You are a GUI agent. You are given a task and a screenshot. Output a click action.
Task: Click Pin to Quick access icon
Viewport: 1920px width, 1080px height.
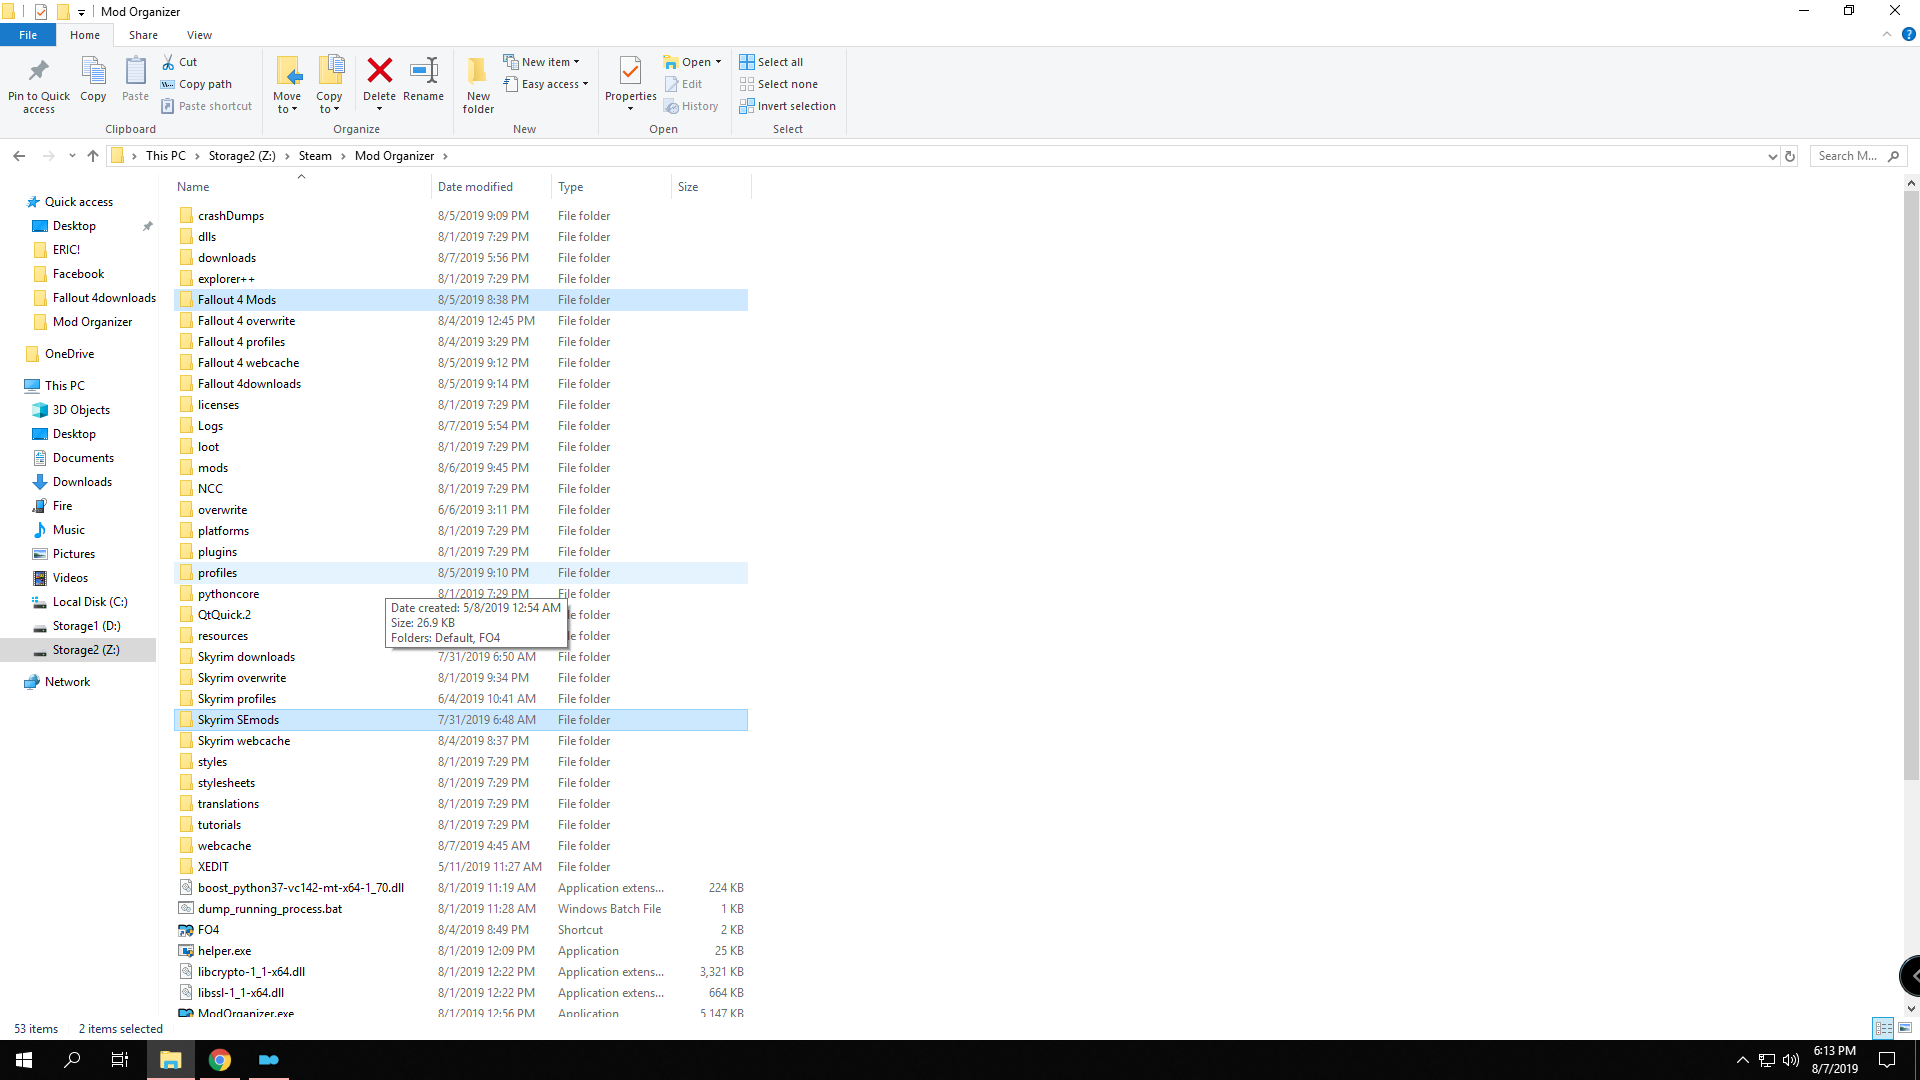[x=39, y=71]
